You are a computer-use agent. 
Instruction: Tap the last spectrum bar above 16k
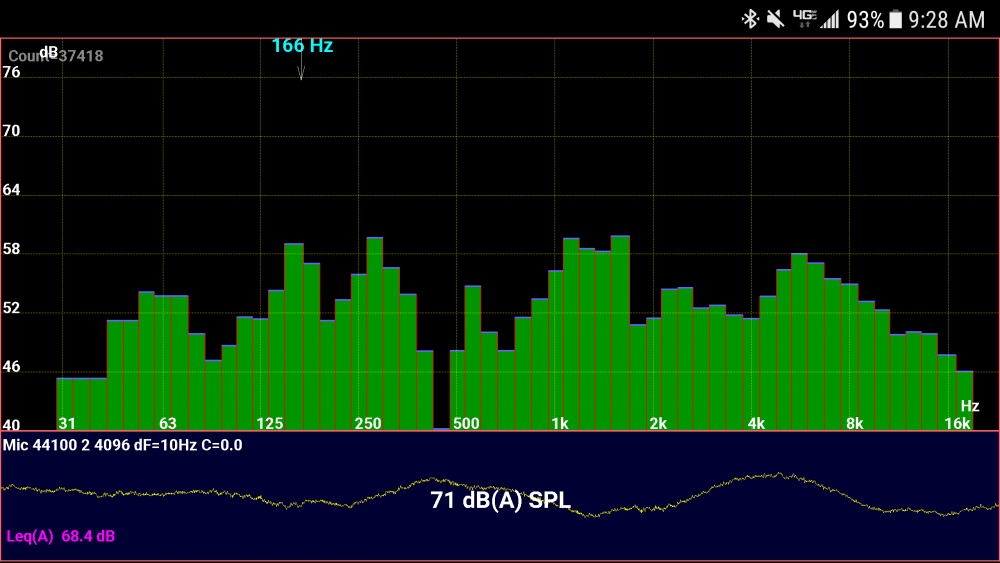tap(965, 400)
